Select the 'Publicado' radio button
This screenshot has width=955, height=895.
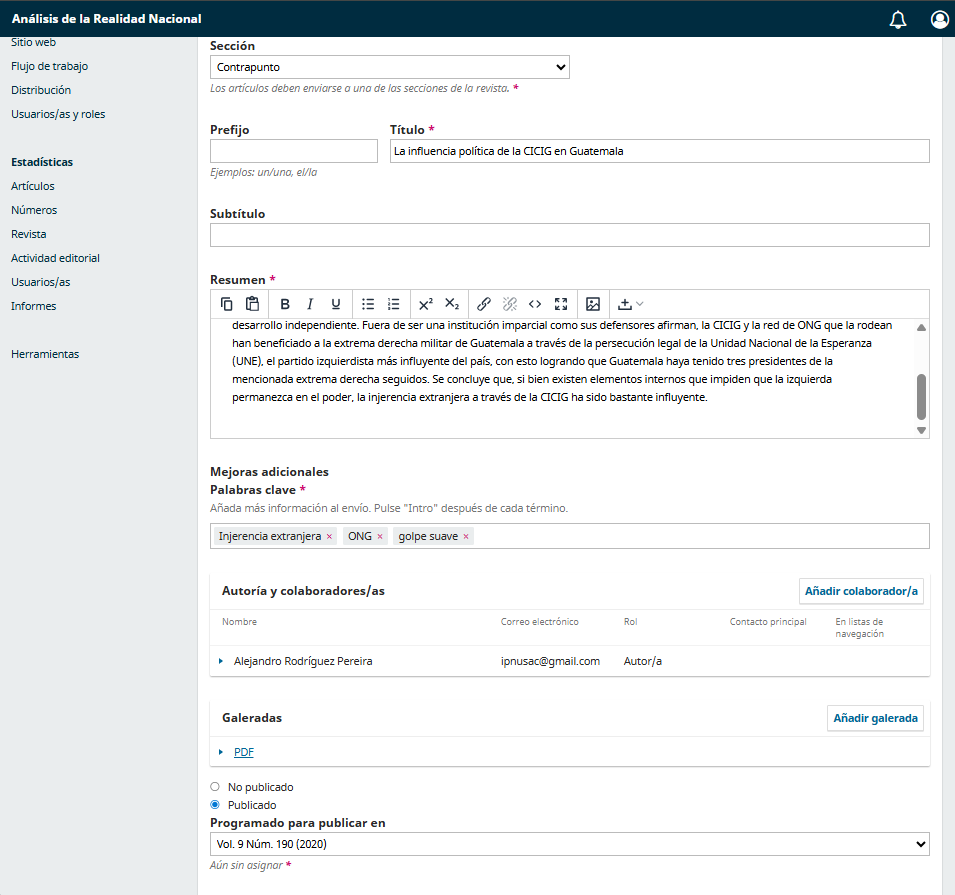point(215,805)
